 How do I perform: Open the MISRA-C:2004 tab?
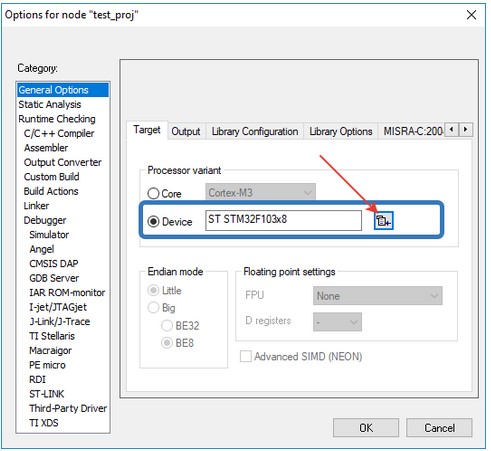click(x=413, y=131)
